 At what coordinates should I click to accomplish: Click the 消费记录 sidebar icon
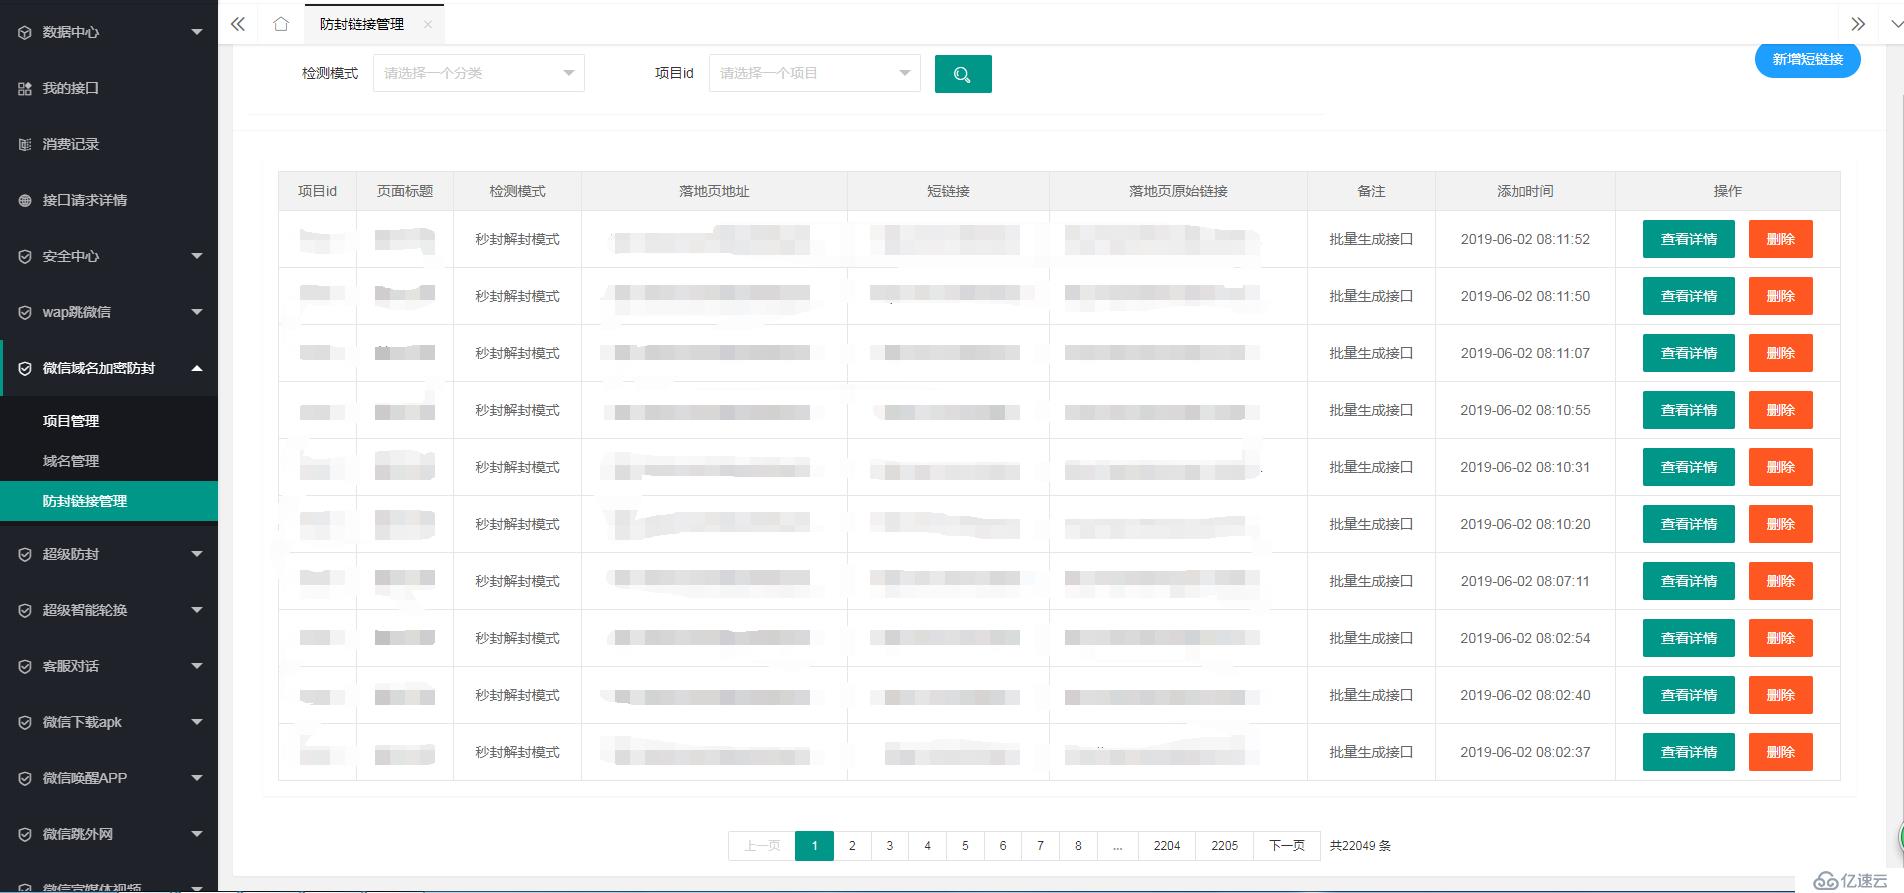(x=25, y=144)
